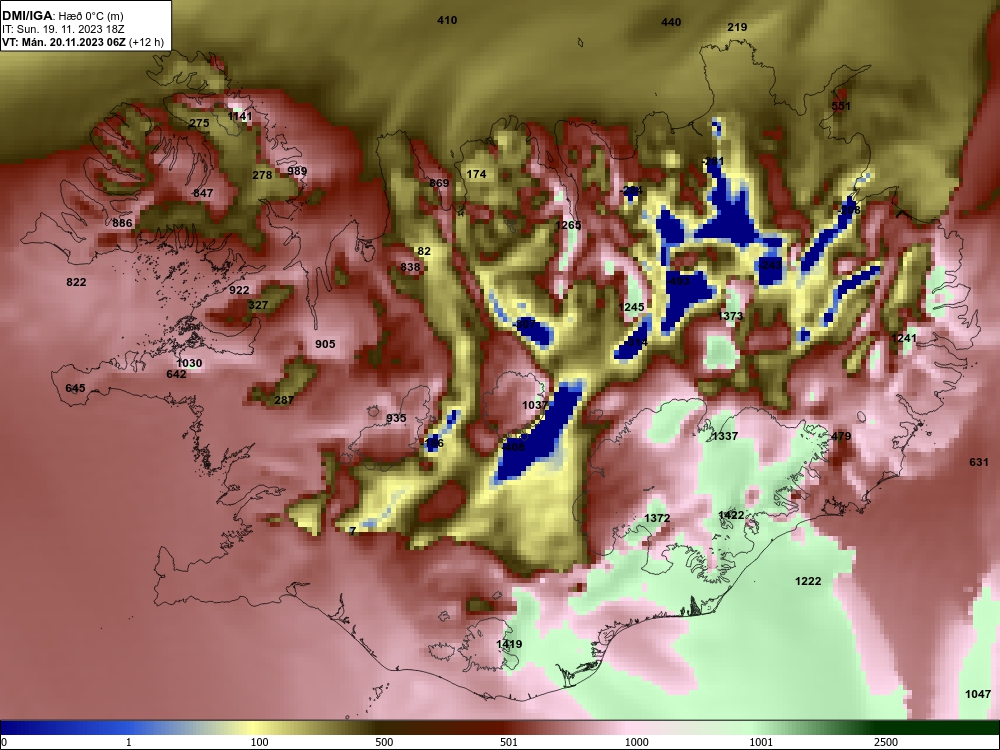Click the map value 1245
1000x750 pixels.
coord(631,307)
